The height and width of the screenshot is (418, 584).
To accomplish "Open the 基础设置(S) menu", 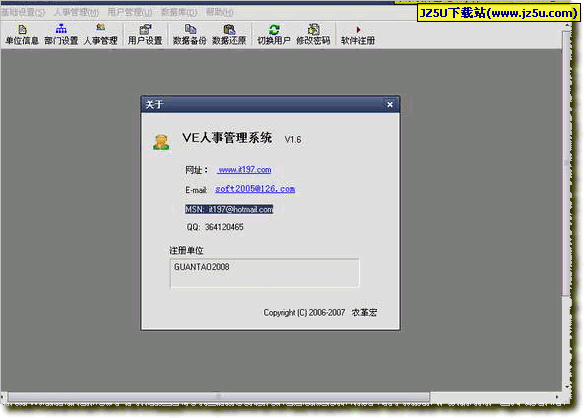I will [22, 13].
